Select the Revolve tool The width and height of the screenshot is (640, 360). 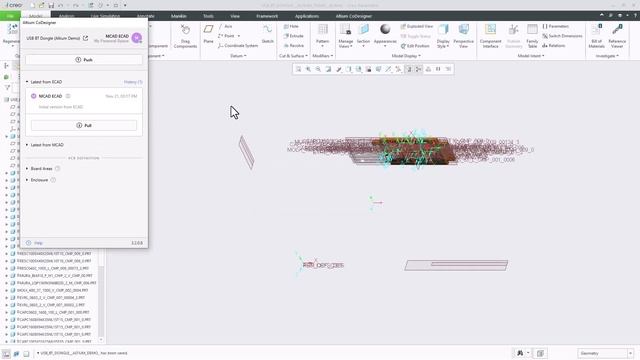[293, 46]
